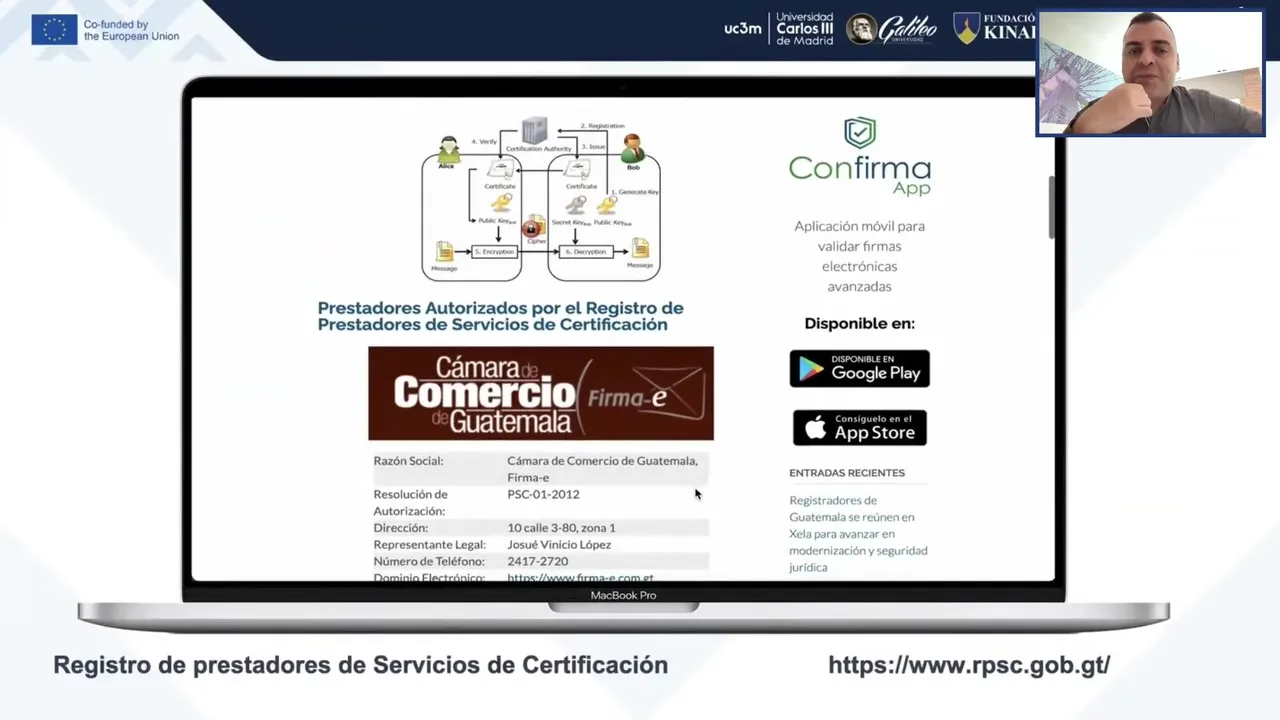The height and width of the screenshot is (720, 1280).
Task: Click the certification authority diagram image
Action: [541, 198]
